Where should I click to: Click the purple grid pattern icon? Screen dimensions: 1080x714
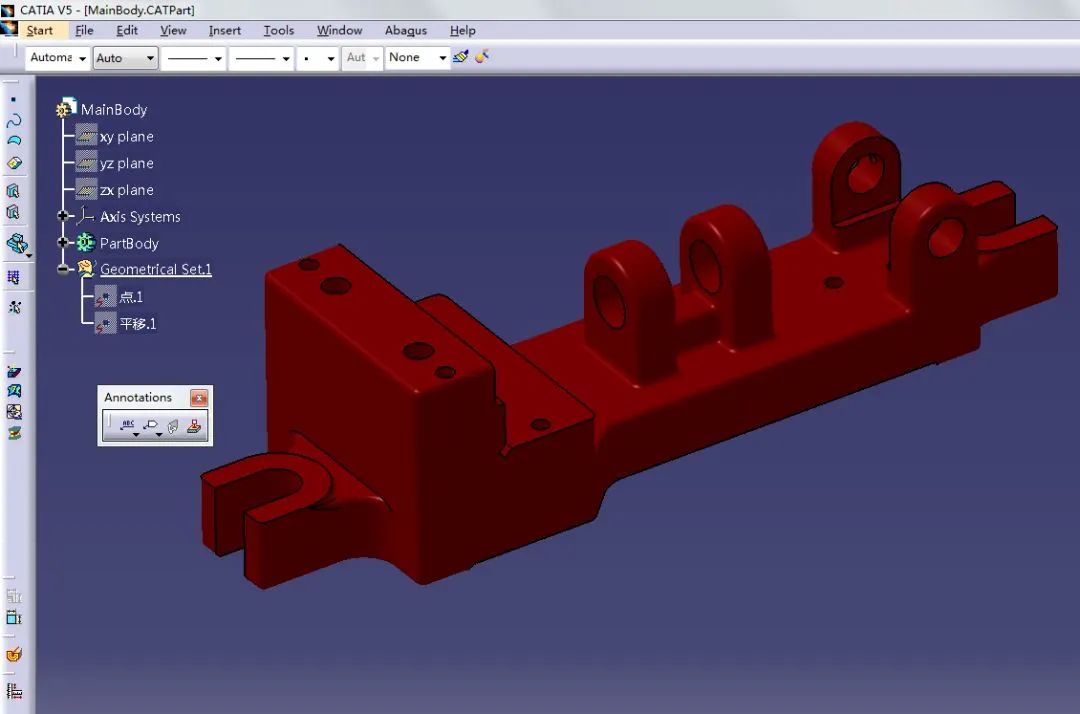coord(13,277)
